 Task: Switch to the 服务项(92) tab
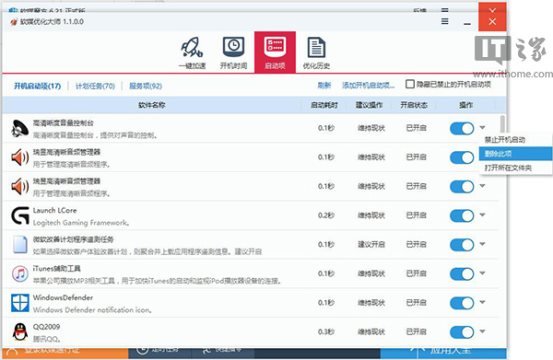tap(145, 86)
